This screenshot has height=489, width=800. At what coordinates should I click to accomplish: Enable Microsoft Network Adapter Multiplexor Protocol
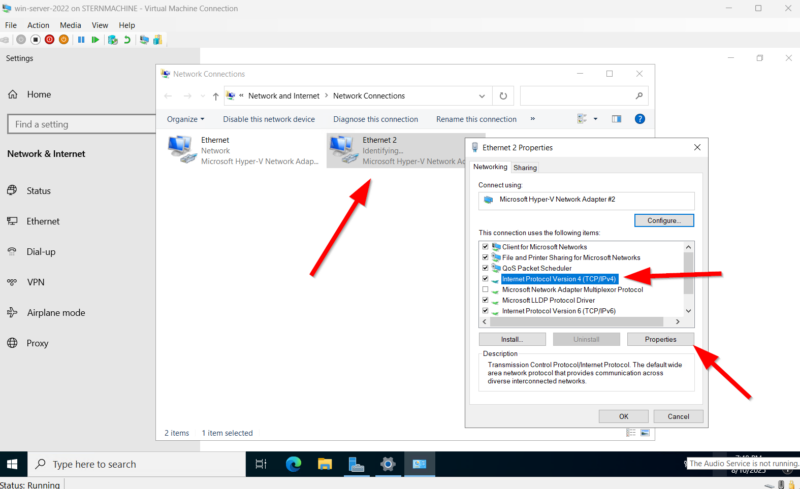(x=485, y=289)
